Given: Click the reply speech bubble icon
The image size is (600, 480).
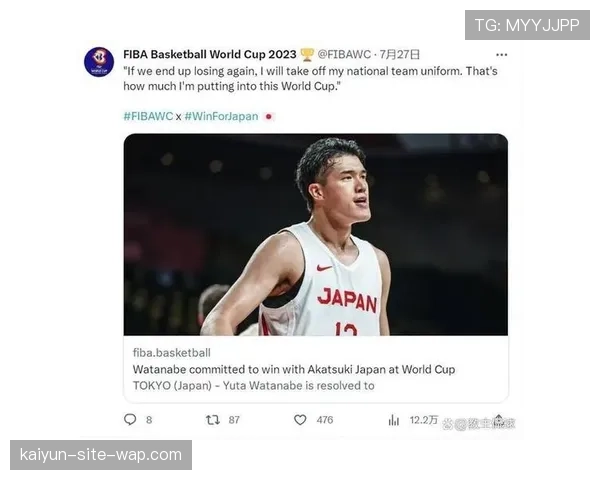Looking at the screenshot, I should 130,420.
